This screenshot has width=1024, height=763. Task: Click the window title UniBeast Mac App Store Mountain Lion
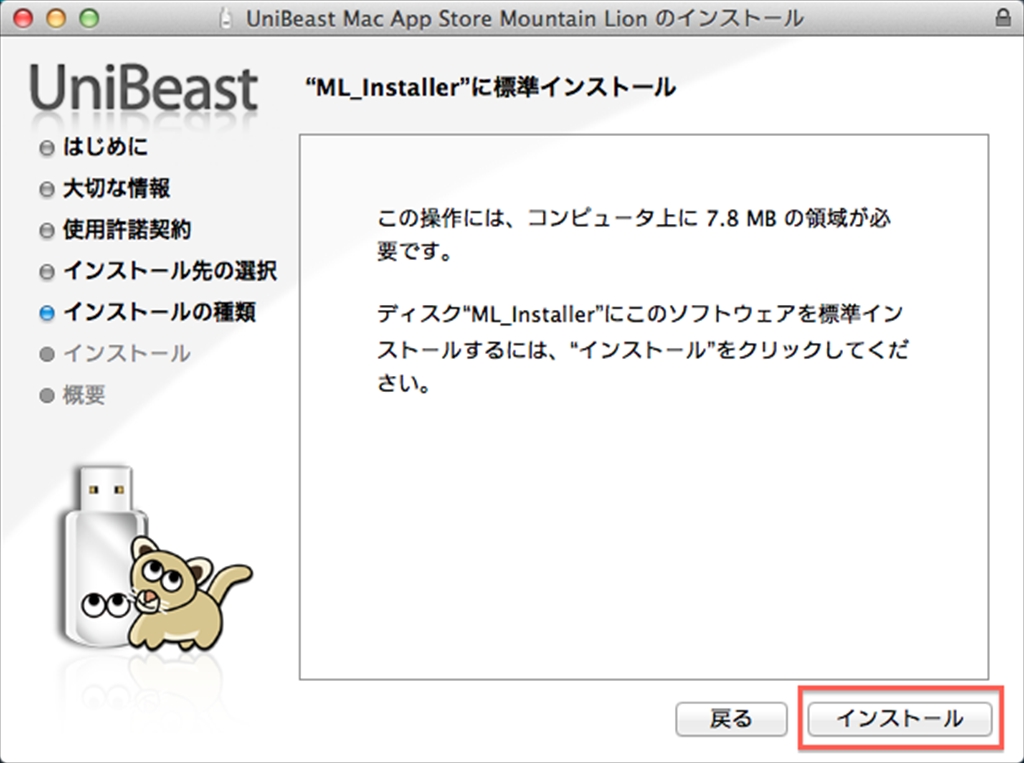(x=524, y=18)
